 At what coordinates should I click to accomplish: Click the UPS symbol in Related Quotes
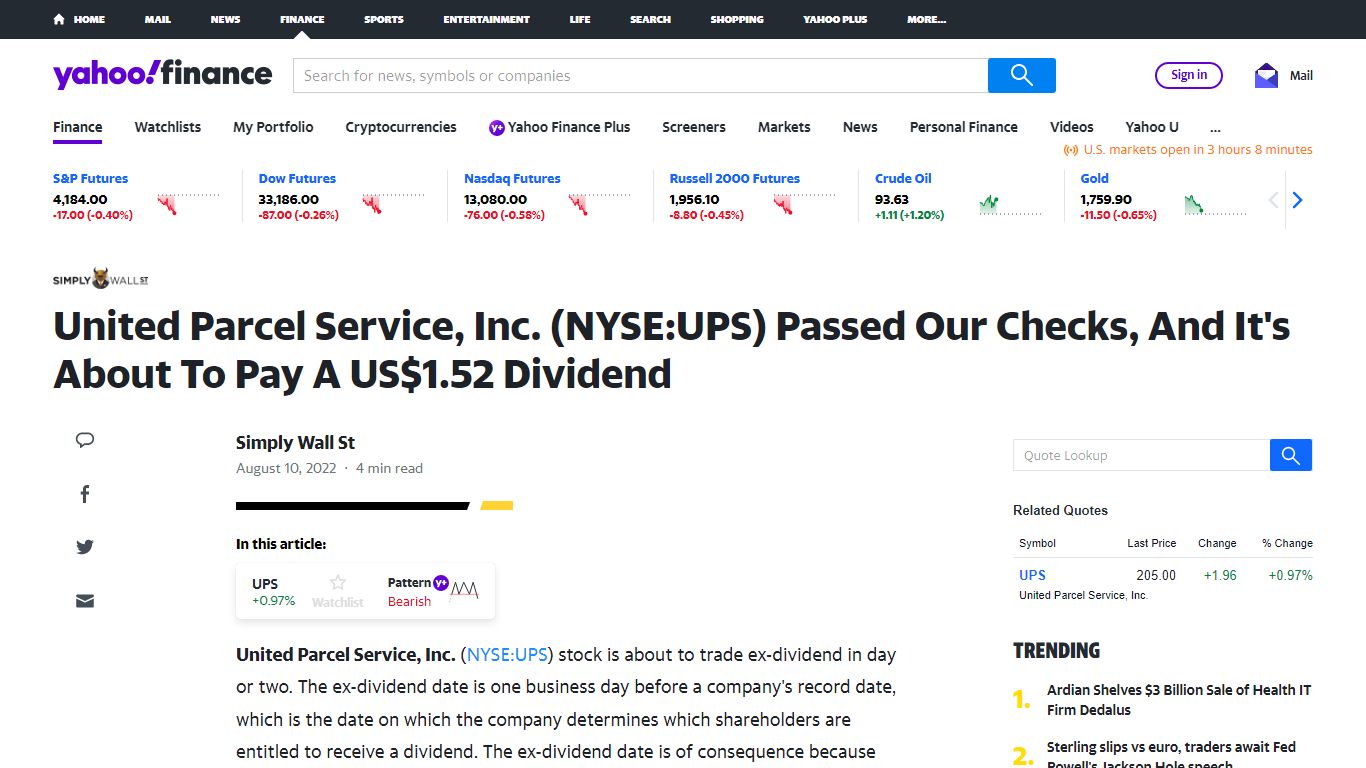click(1032, 575)
